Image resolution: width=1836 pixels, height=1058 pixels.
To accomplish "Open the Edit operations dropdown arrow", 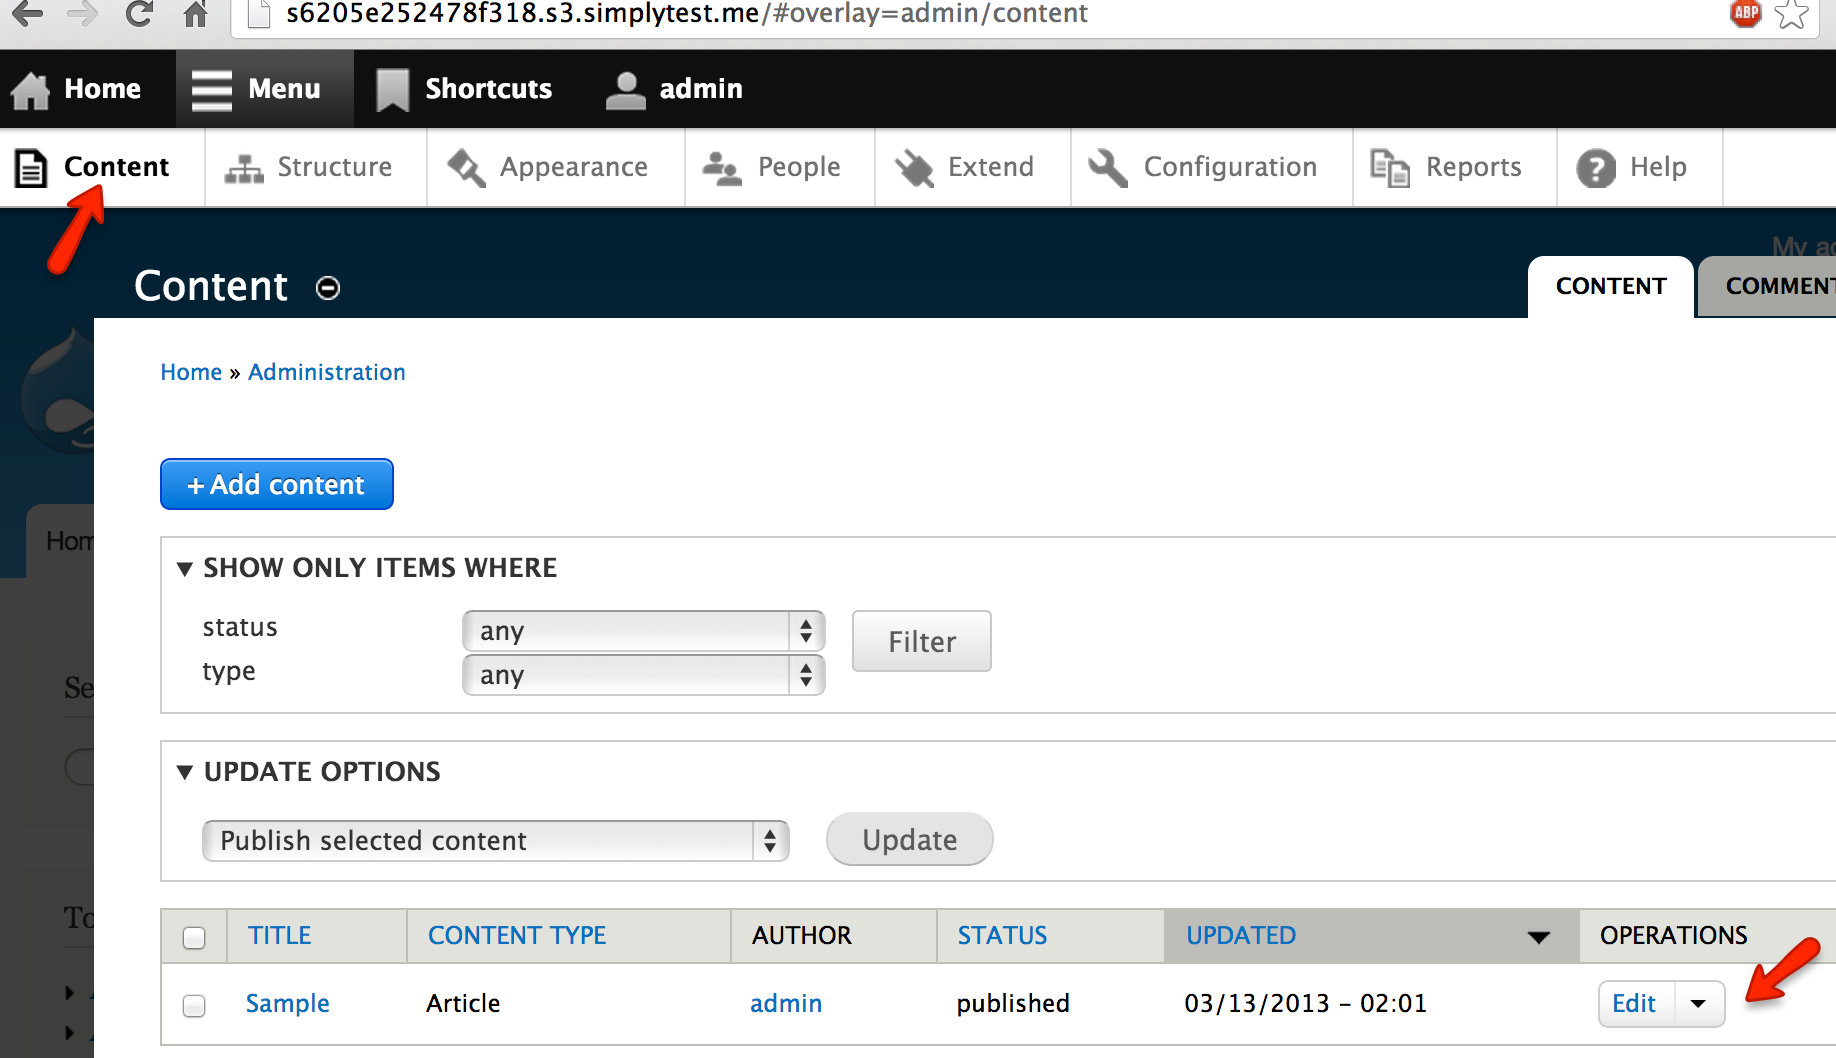I will click(1699, 1003).
